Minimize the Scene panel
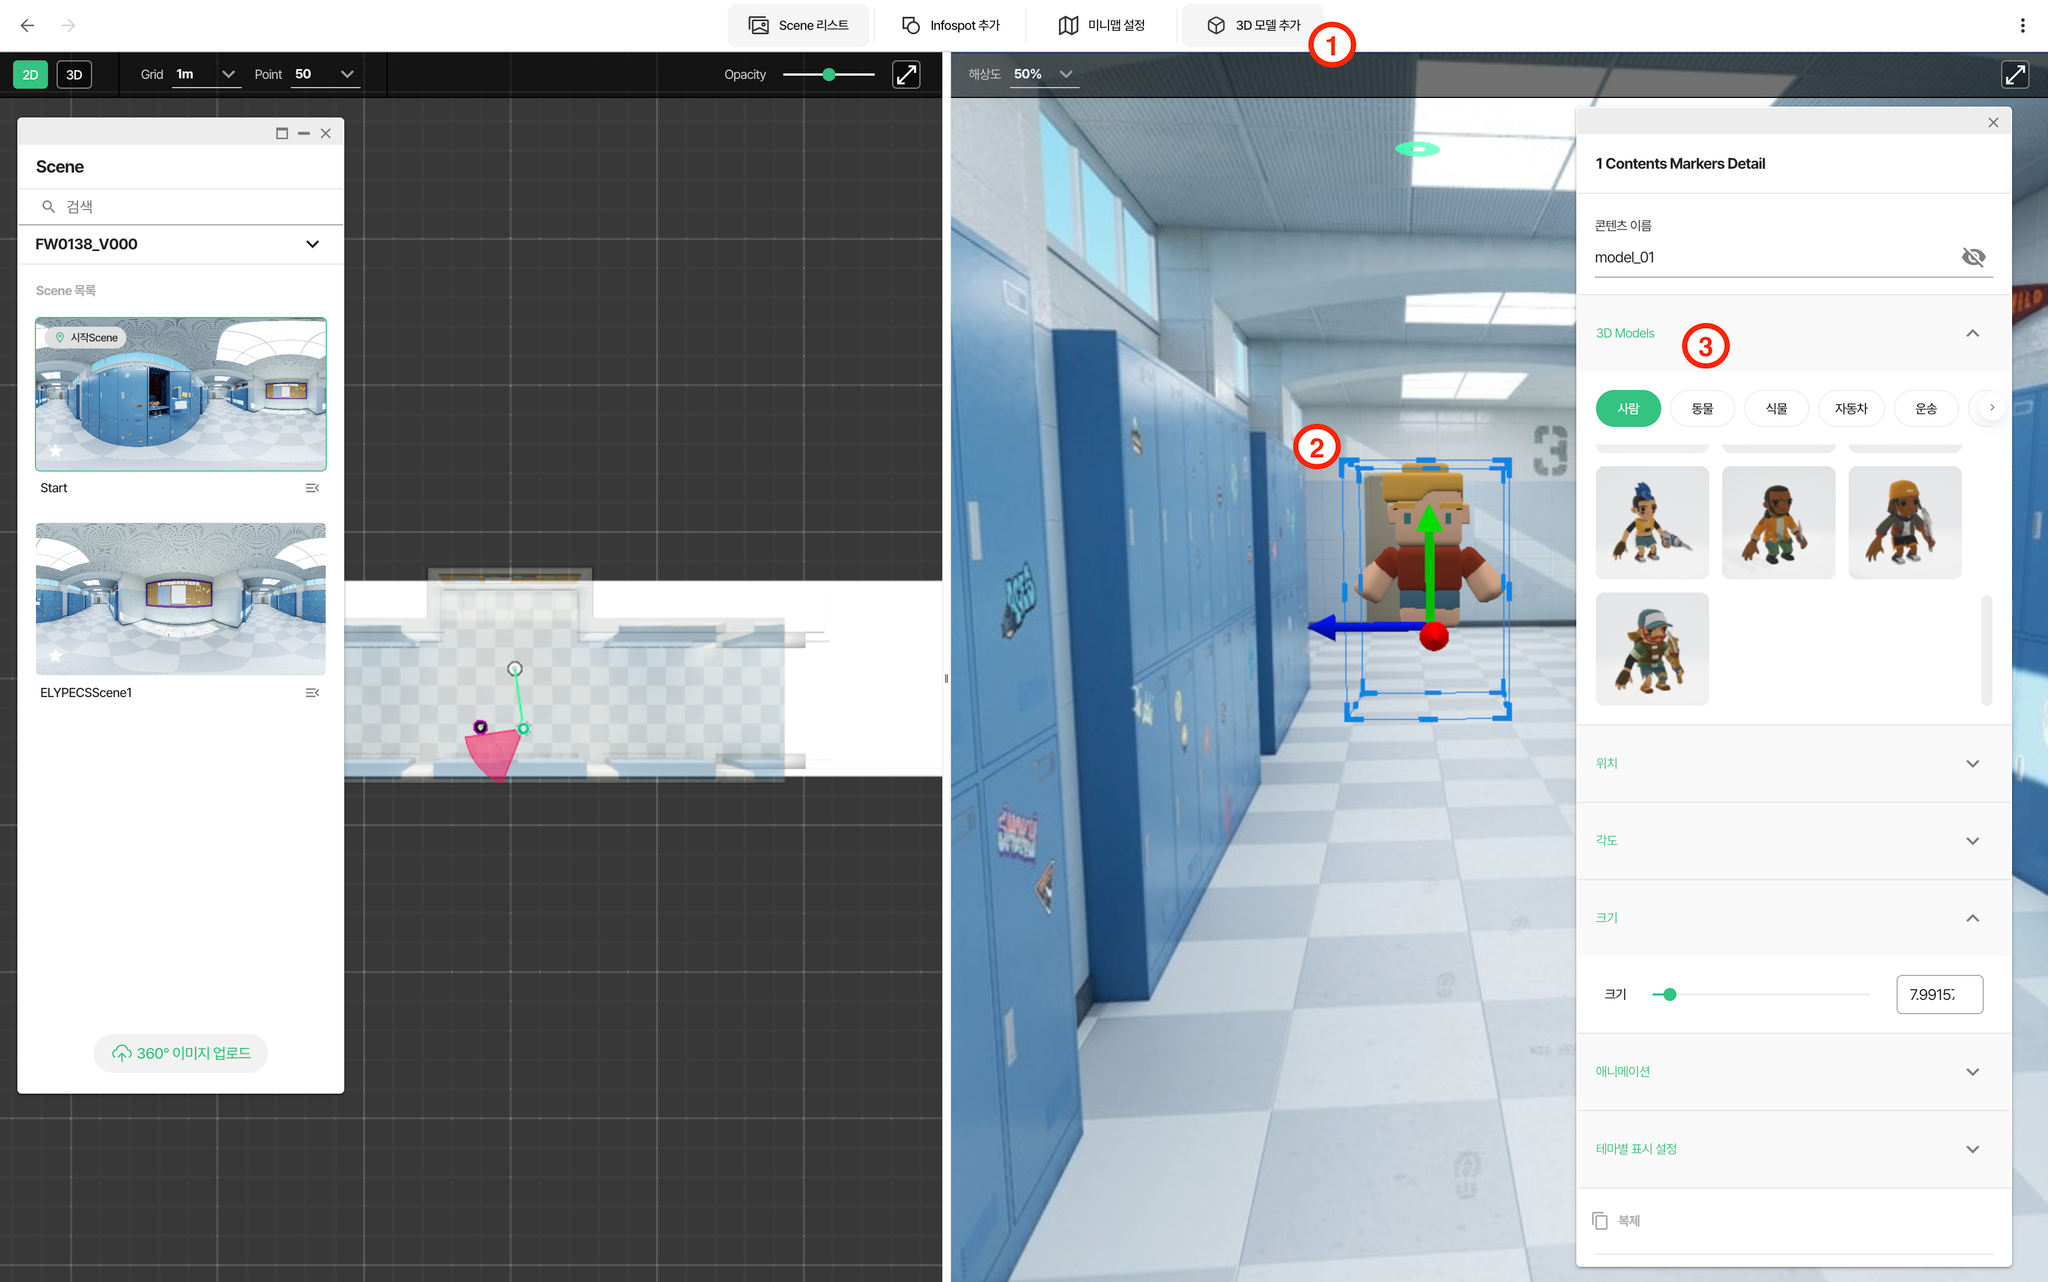Viewport: 2048px width, 1282px height. [304, 133]
